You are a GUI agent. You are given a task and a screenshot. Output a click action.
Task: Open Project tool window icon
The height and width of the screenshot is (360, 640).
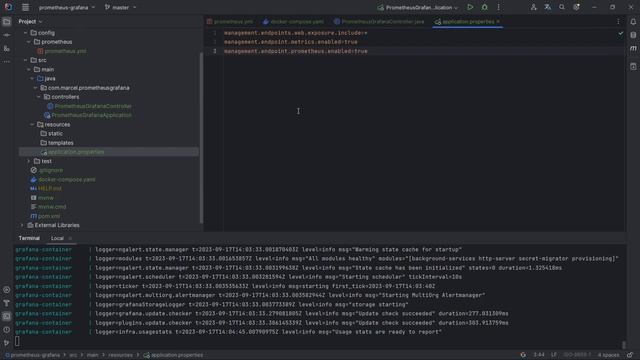(x=7, y=22)
